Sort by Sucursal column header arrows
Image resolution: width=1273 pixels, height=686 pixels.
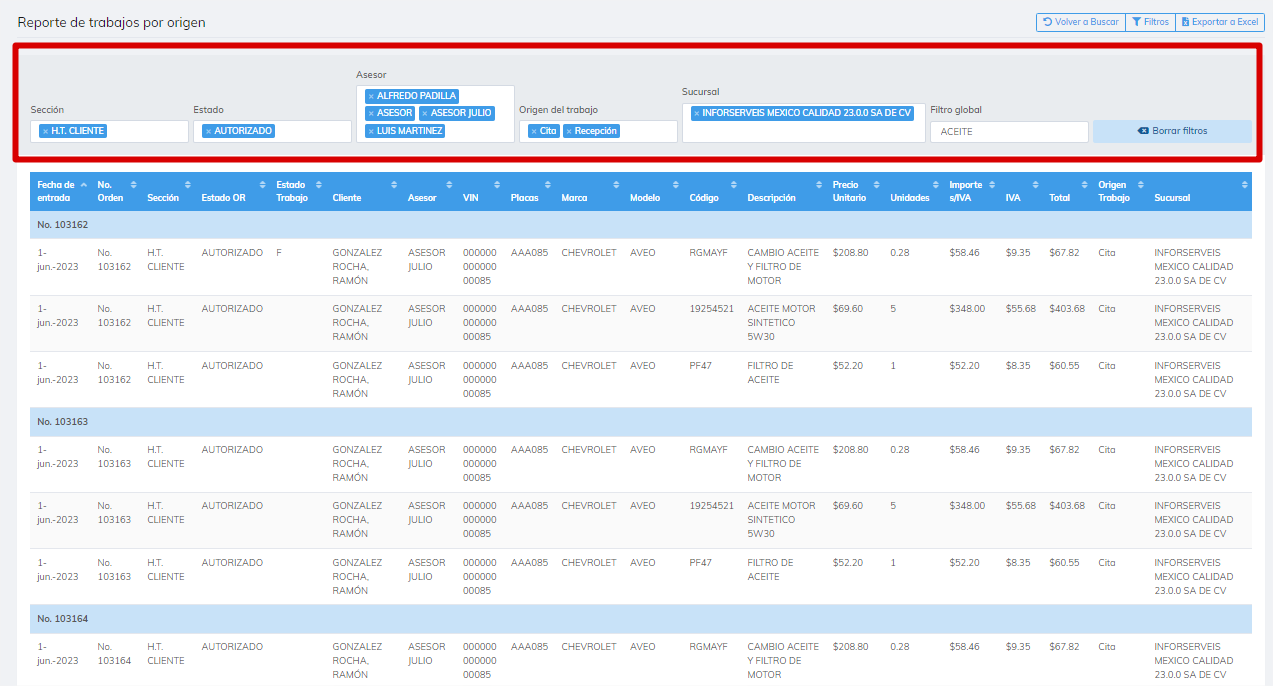pos(1245,185)
